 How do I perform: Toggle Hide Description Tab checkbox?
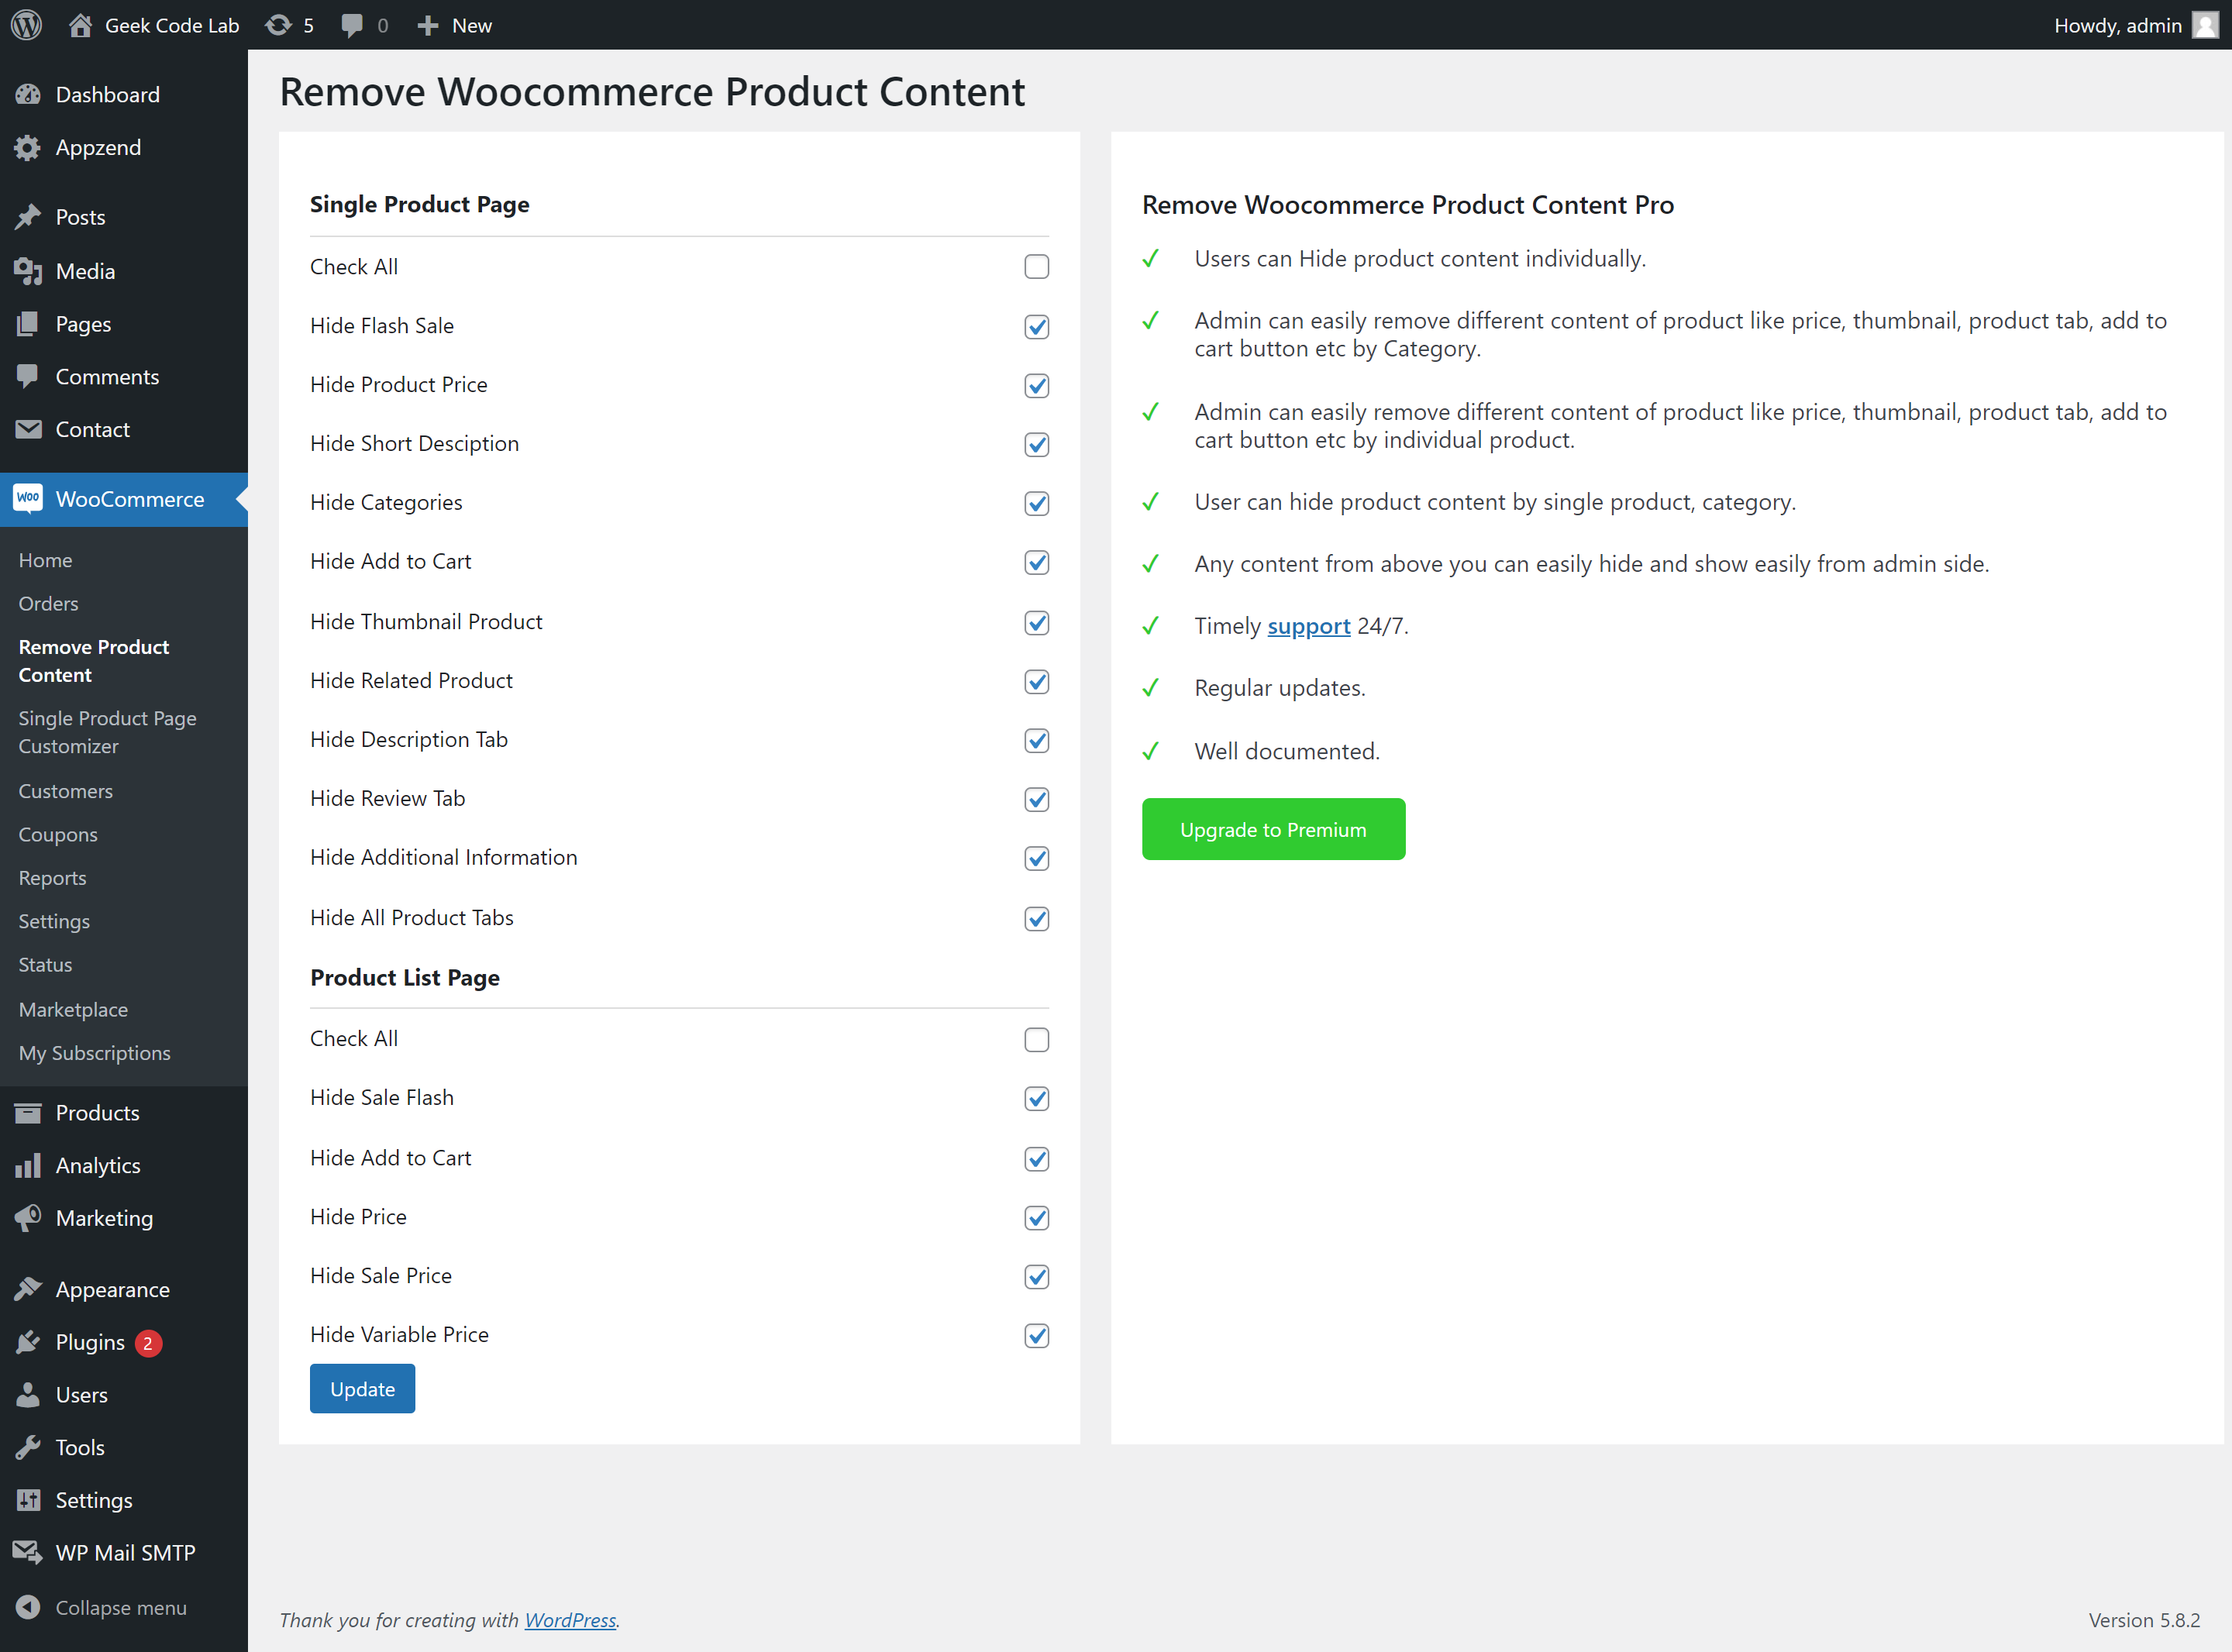point(1037,740)
